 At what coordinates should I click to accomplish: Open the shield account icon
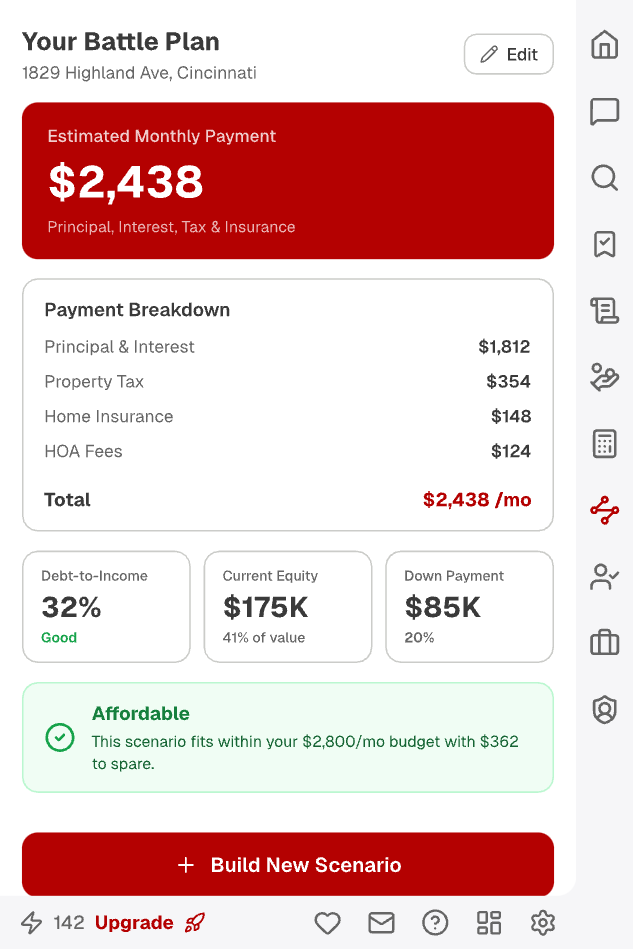click(604, 709)
